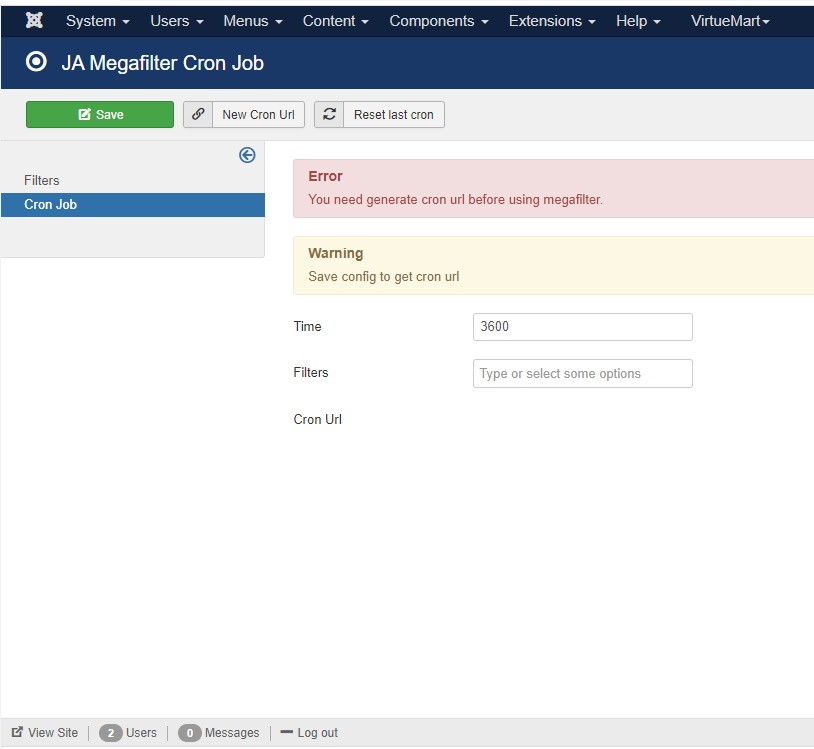
Task: Click 'You need generate cron url' error text
Action: [x=455, y=199]
